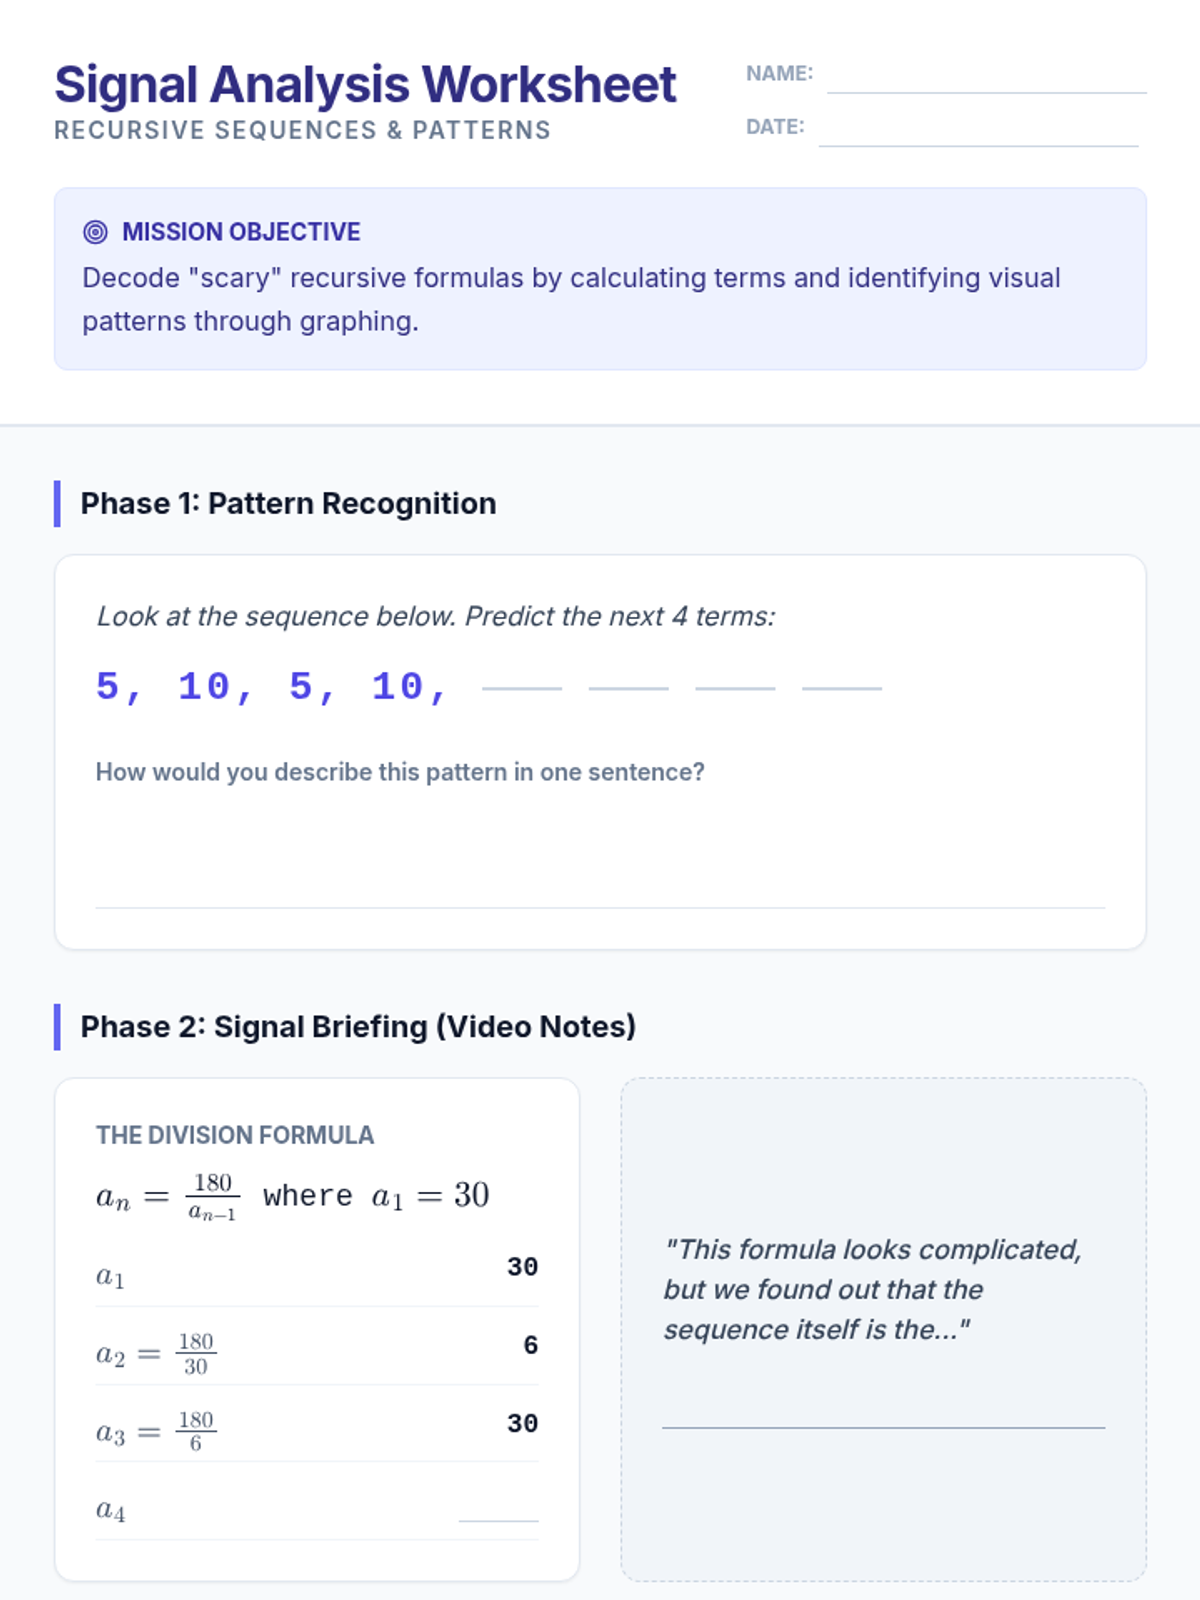
Task: Click THE DIVISION FORMULA label
Action: click(x=235, y=1135)
